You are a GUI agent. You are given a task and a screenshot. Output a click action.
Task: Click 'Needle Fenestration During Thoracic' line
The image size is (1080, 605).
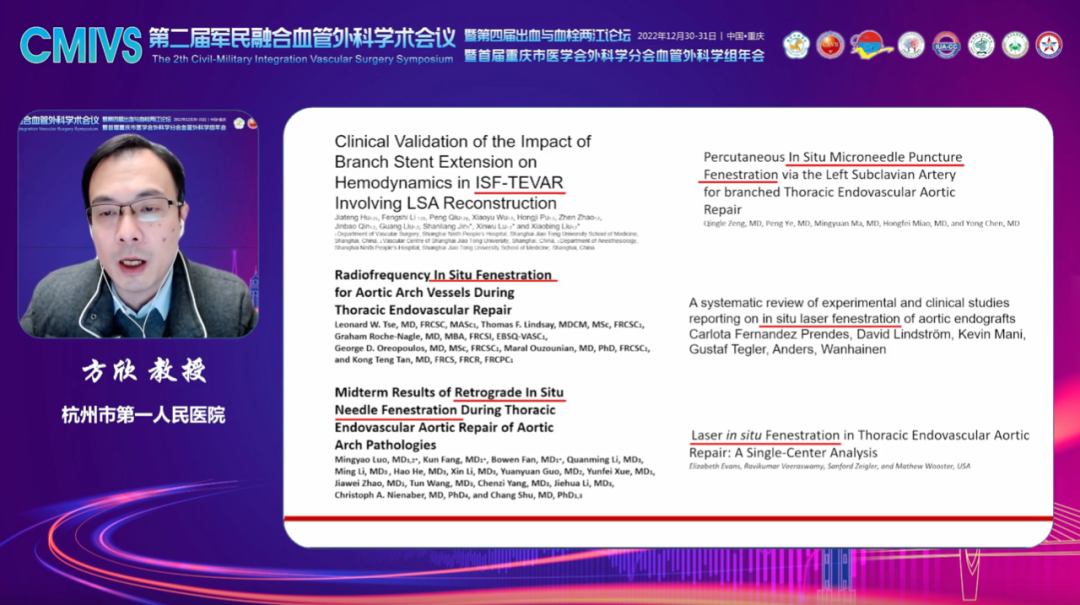(x=445, y=410)
